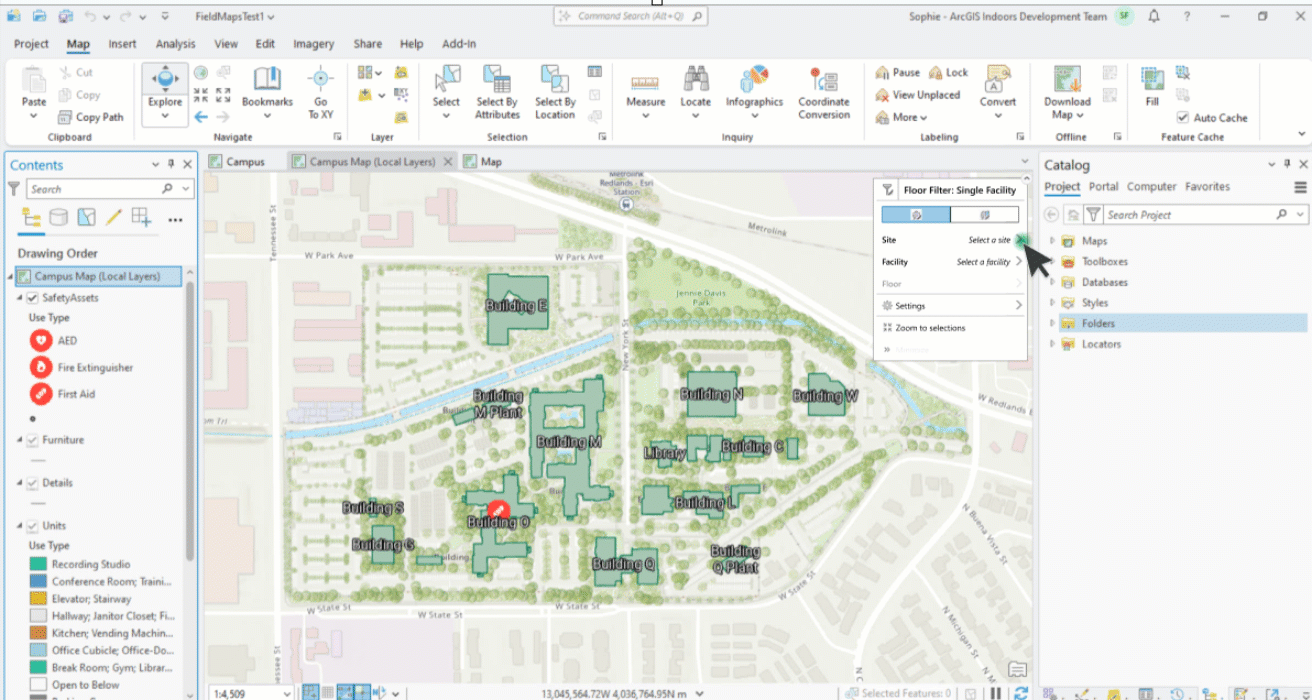The width and height of the screenshot is (1312, 700).
Task: Switch to List By Selection view
Action: point(87,217)
